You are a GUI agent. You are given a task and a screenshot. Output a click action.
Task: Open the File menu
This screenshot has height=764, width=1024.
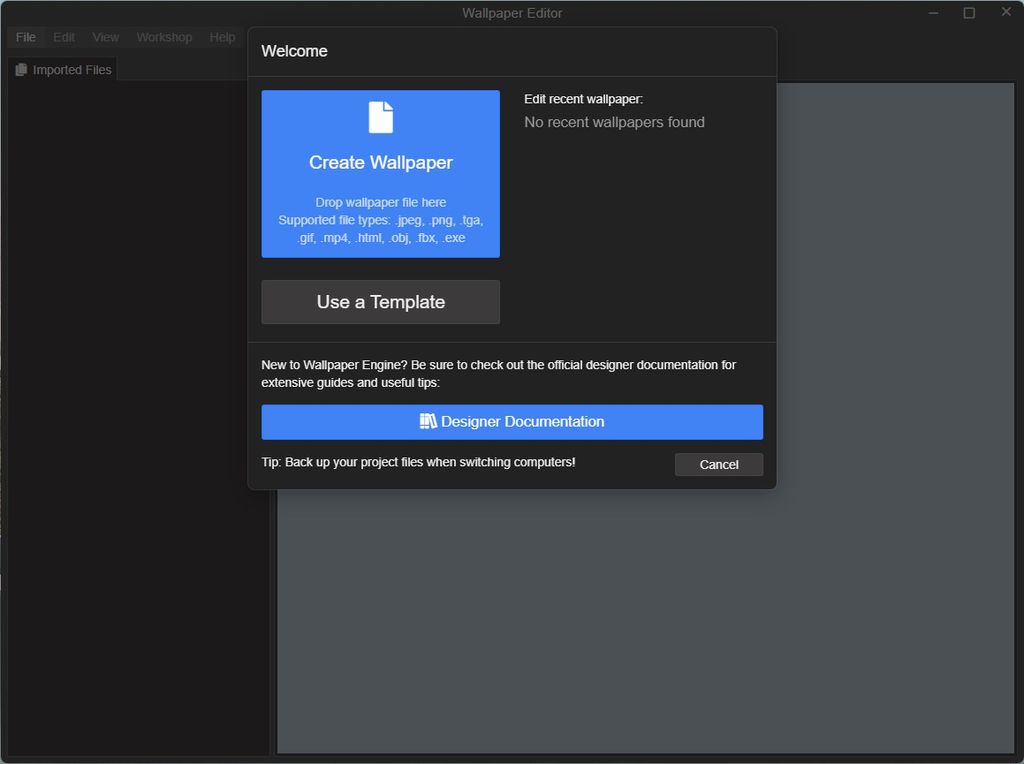(25, 37)
